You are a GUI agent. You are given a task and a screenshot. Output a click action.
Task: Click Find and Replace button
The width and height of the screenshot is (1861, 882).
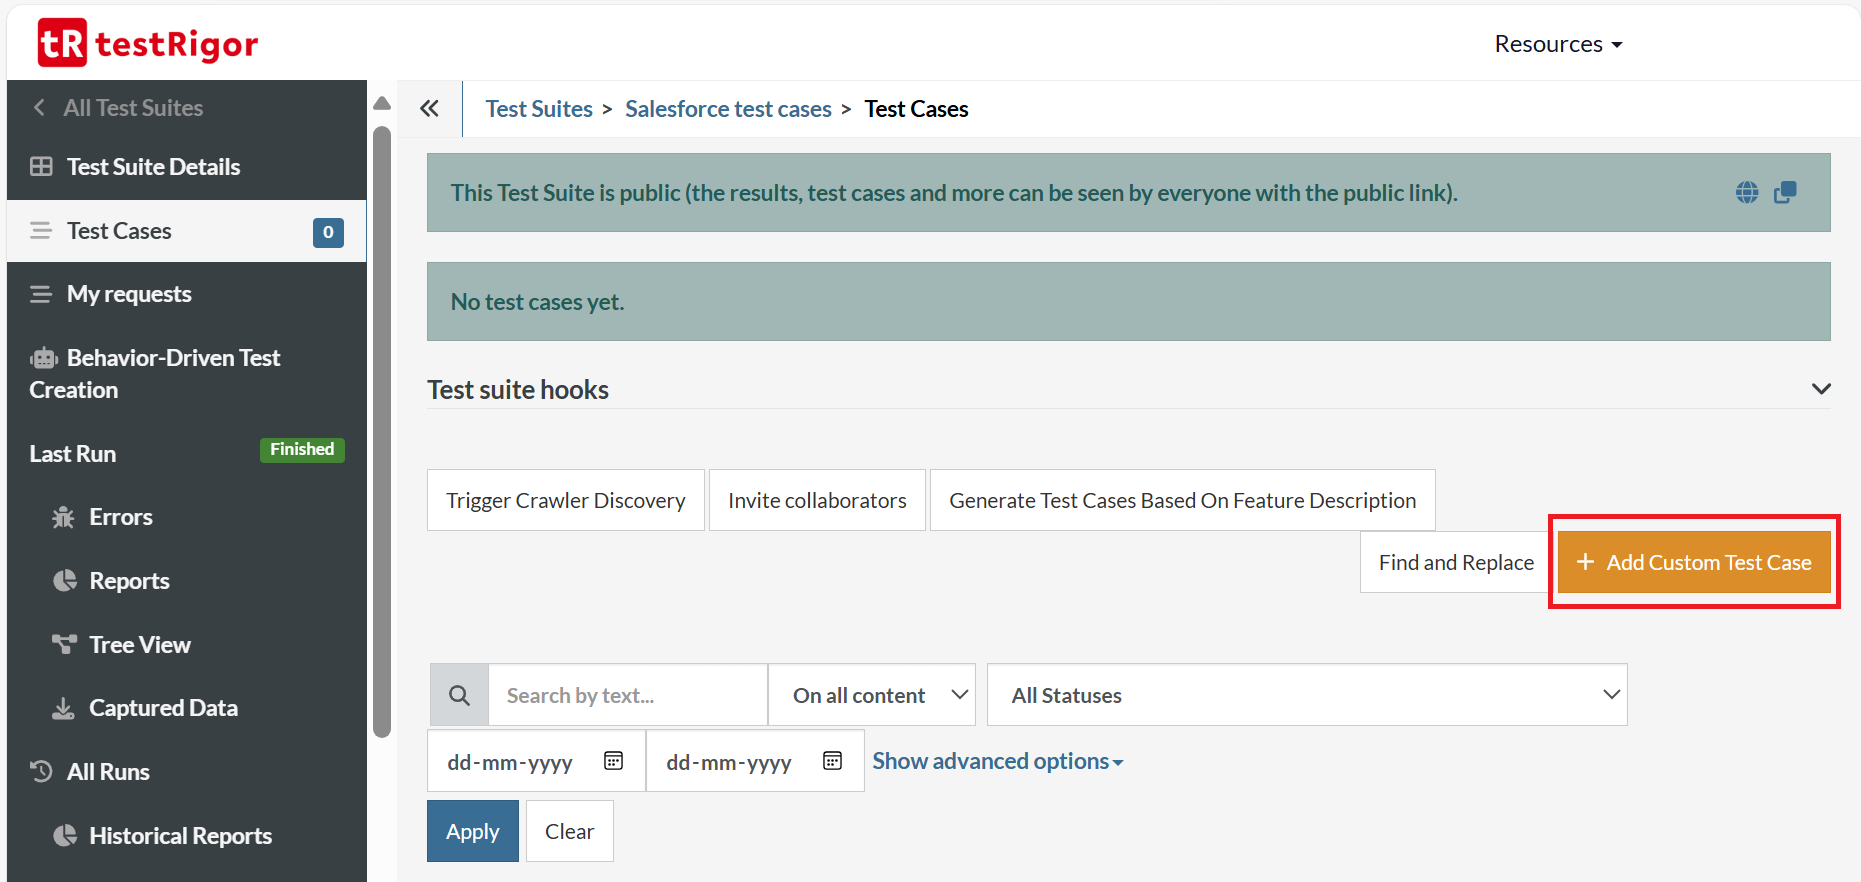tap(1456, 562)
